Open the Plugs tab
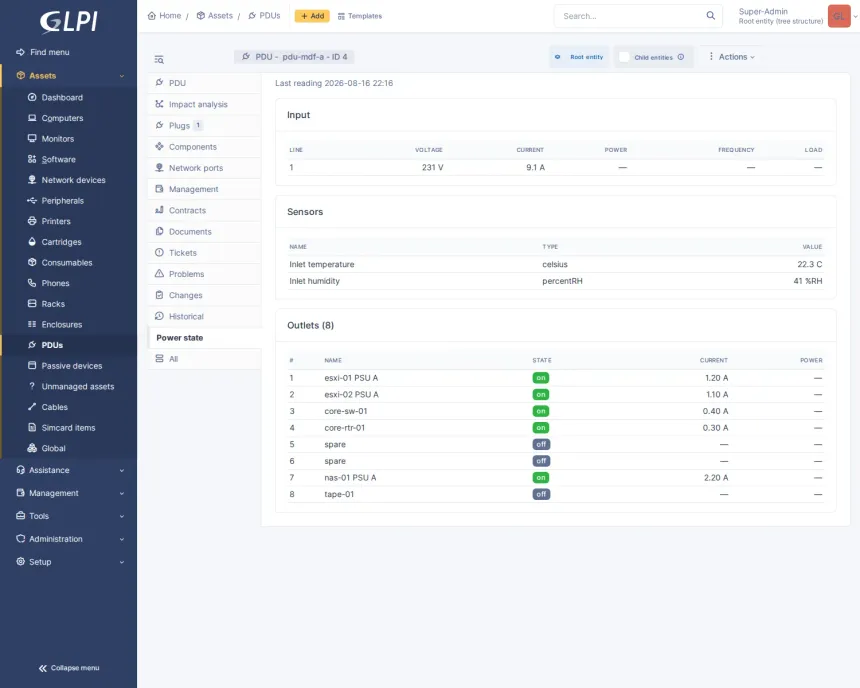 coord(204,126)
